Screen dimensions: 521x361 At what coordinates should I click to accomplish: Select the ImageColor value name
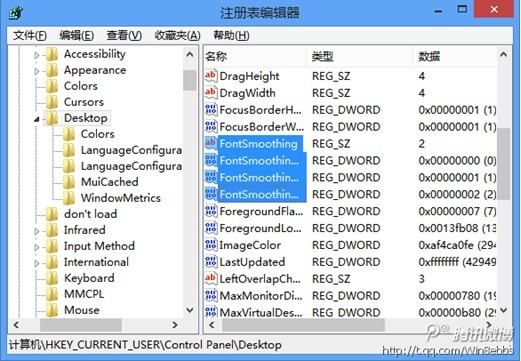point(250,245)
